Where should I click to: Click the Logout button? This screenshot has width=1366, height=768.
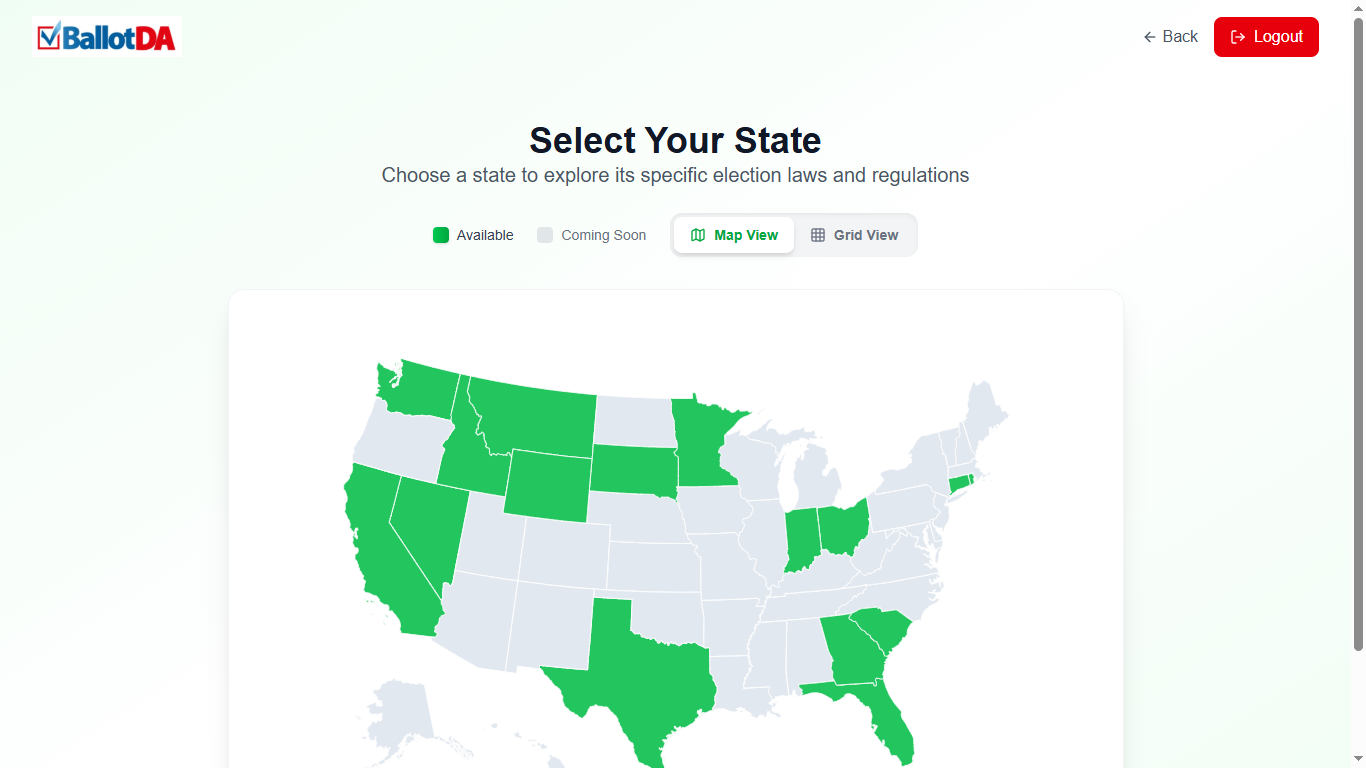click(1266, 37)
